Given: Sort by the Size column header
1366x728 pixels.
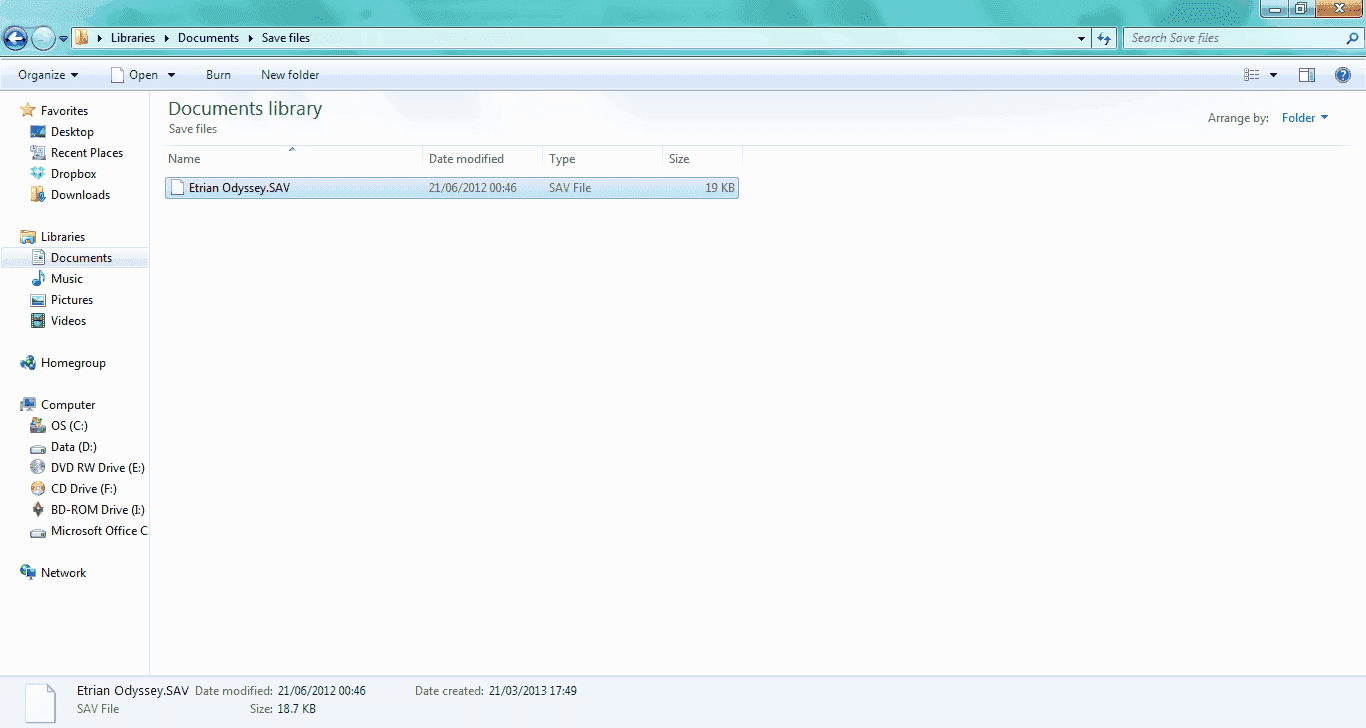Looking at the screenshot, I should click(703, 159).
